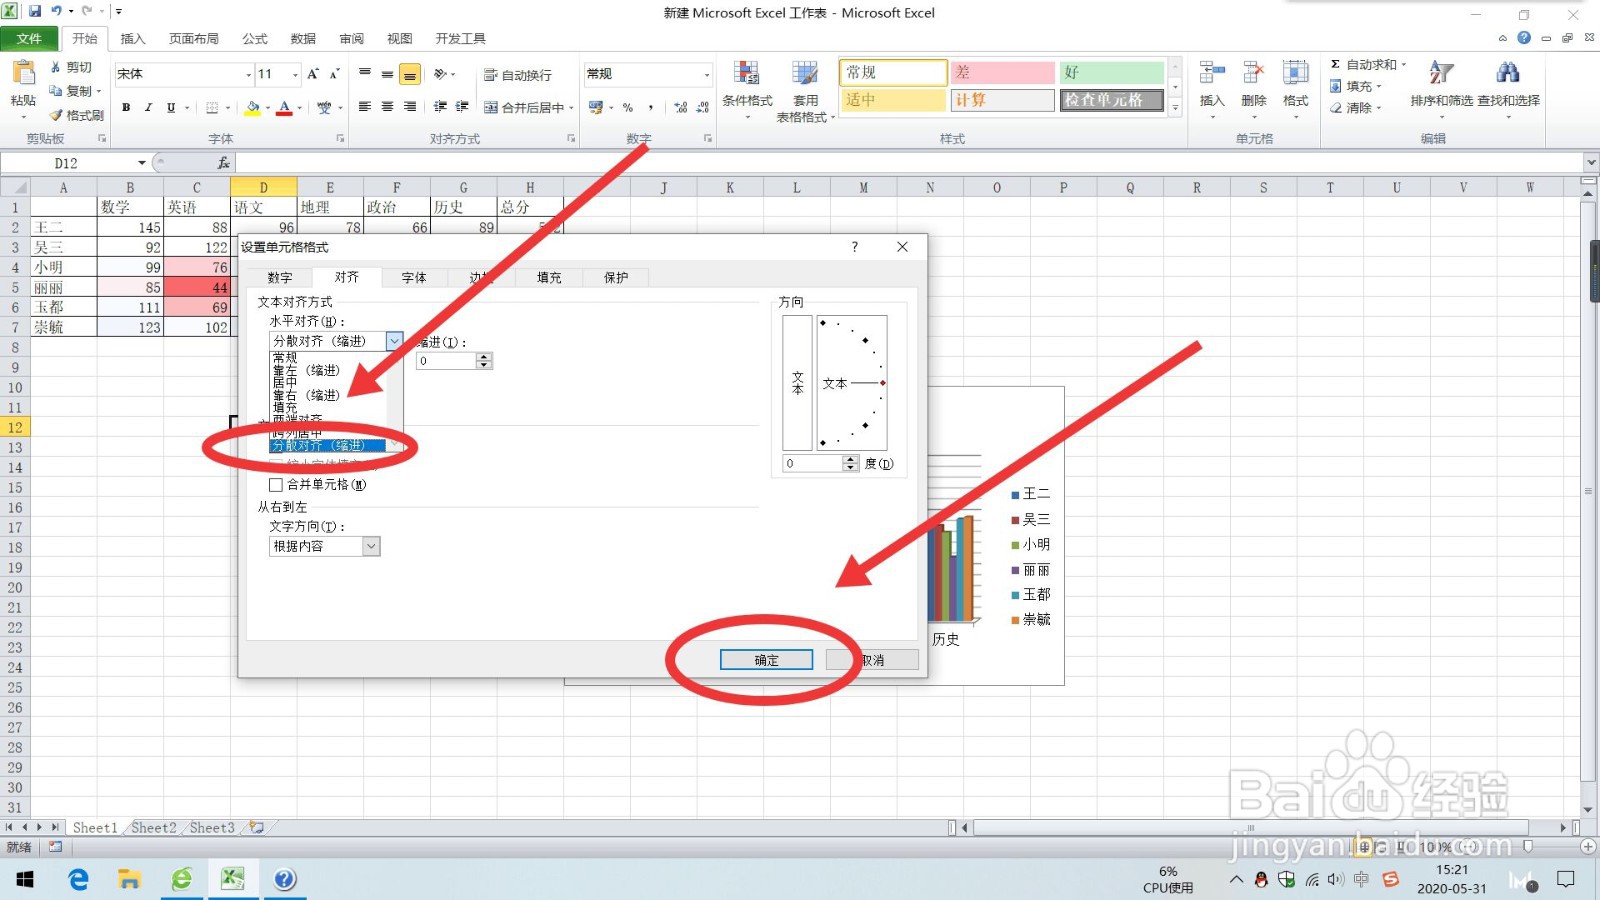Image resolution: width=1600 pixels, height=900 pixels.
Task: Open Internet Explorer from the taskbar
Action: (x=78, y=879)
